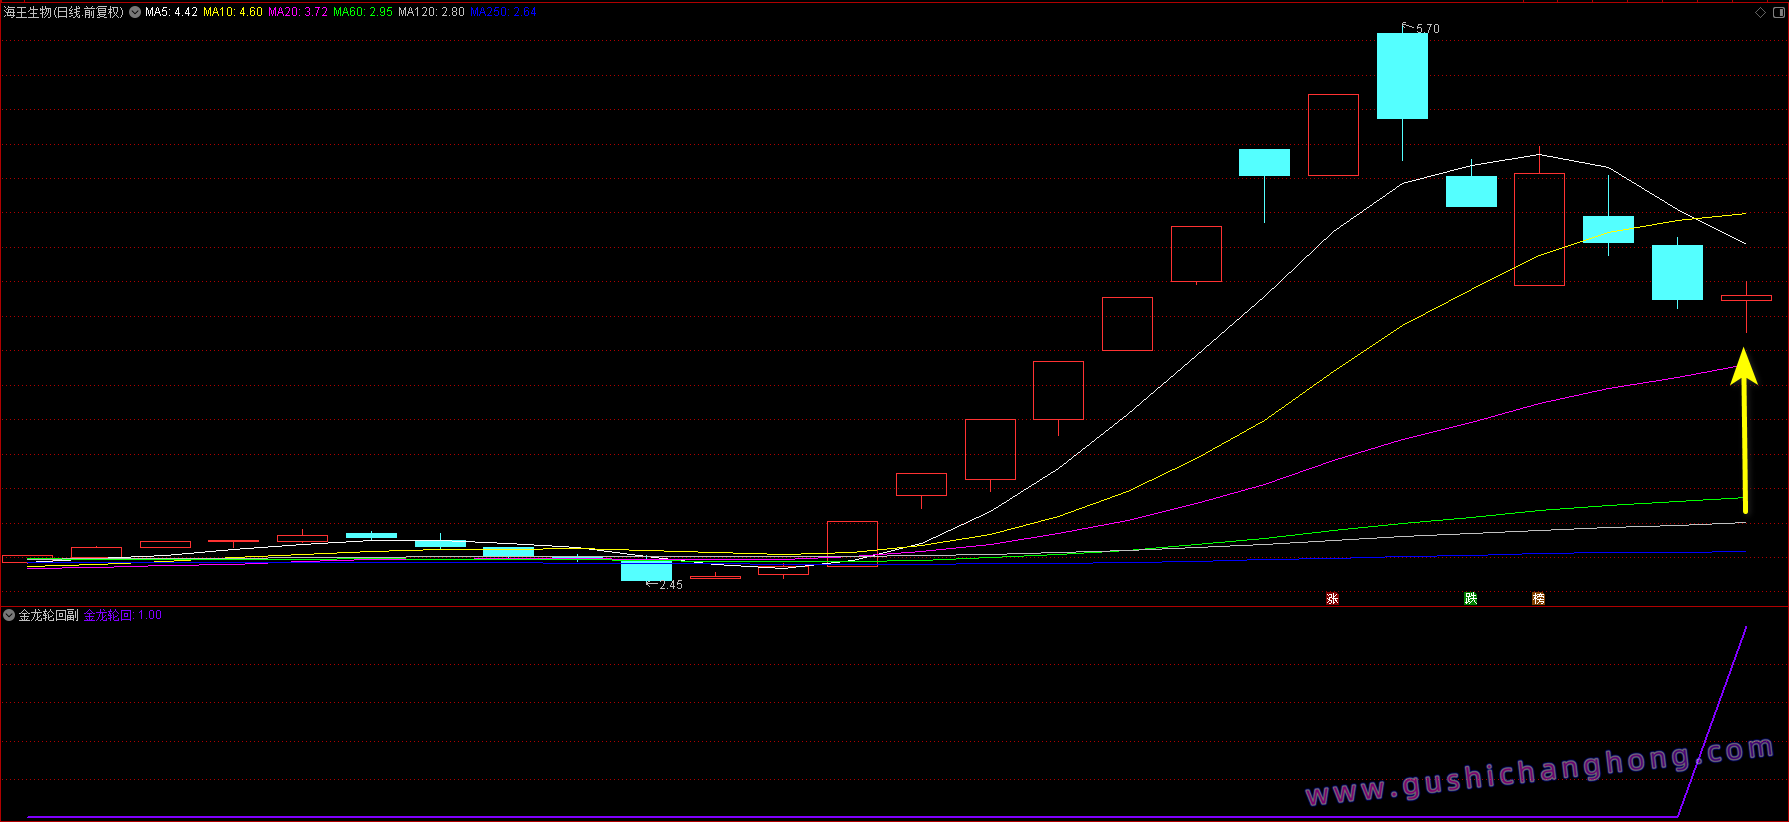Expand the 金龙轮回副 sub-chart dropdown arrow
This screenshot has height=822, width=1789.
pos(9,615)
